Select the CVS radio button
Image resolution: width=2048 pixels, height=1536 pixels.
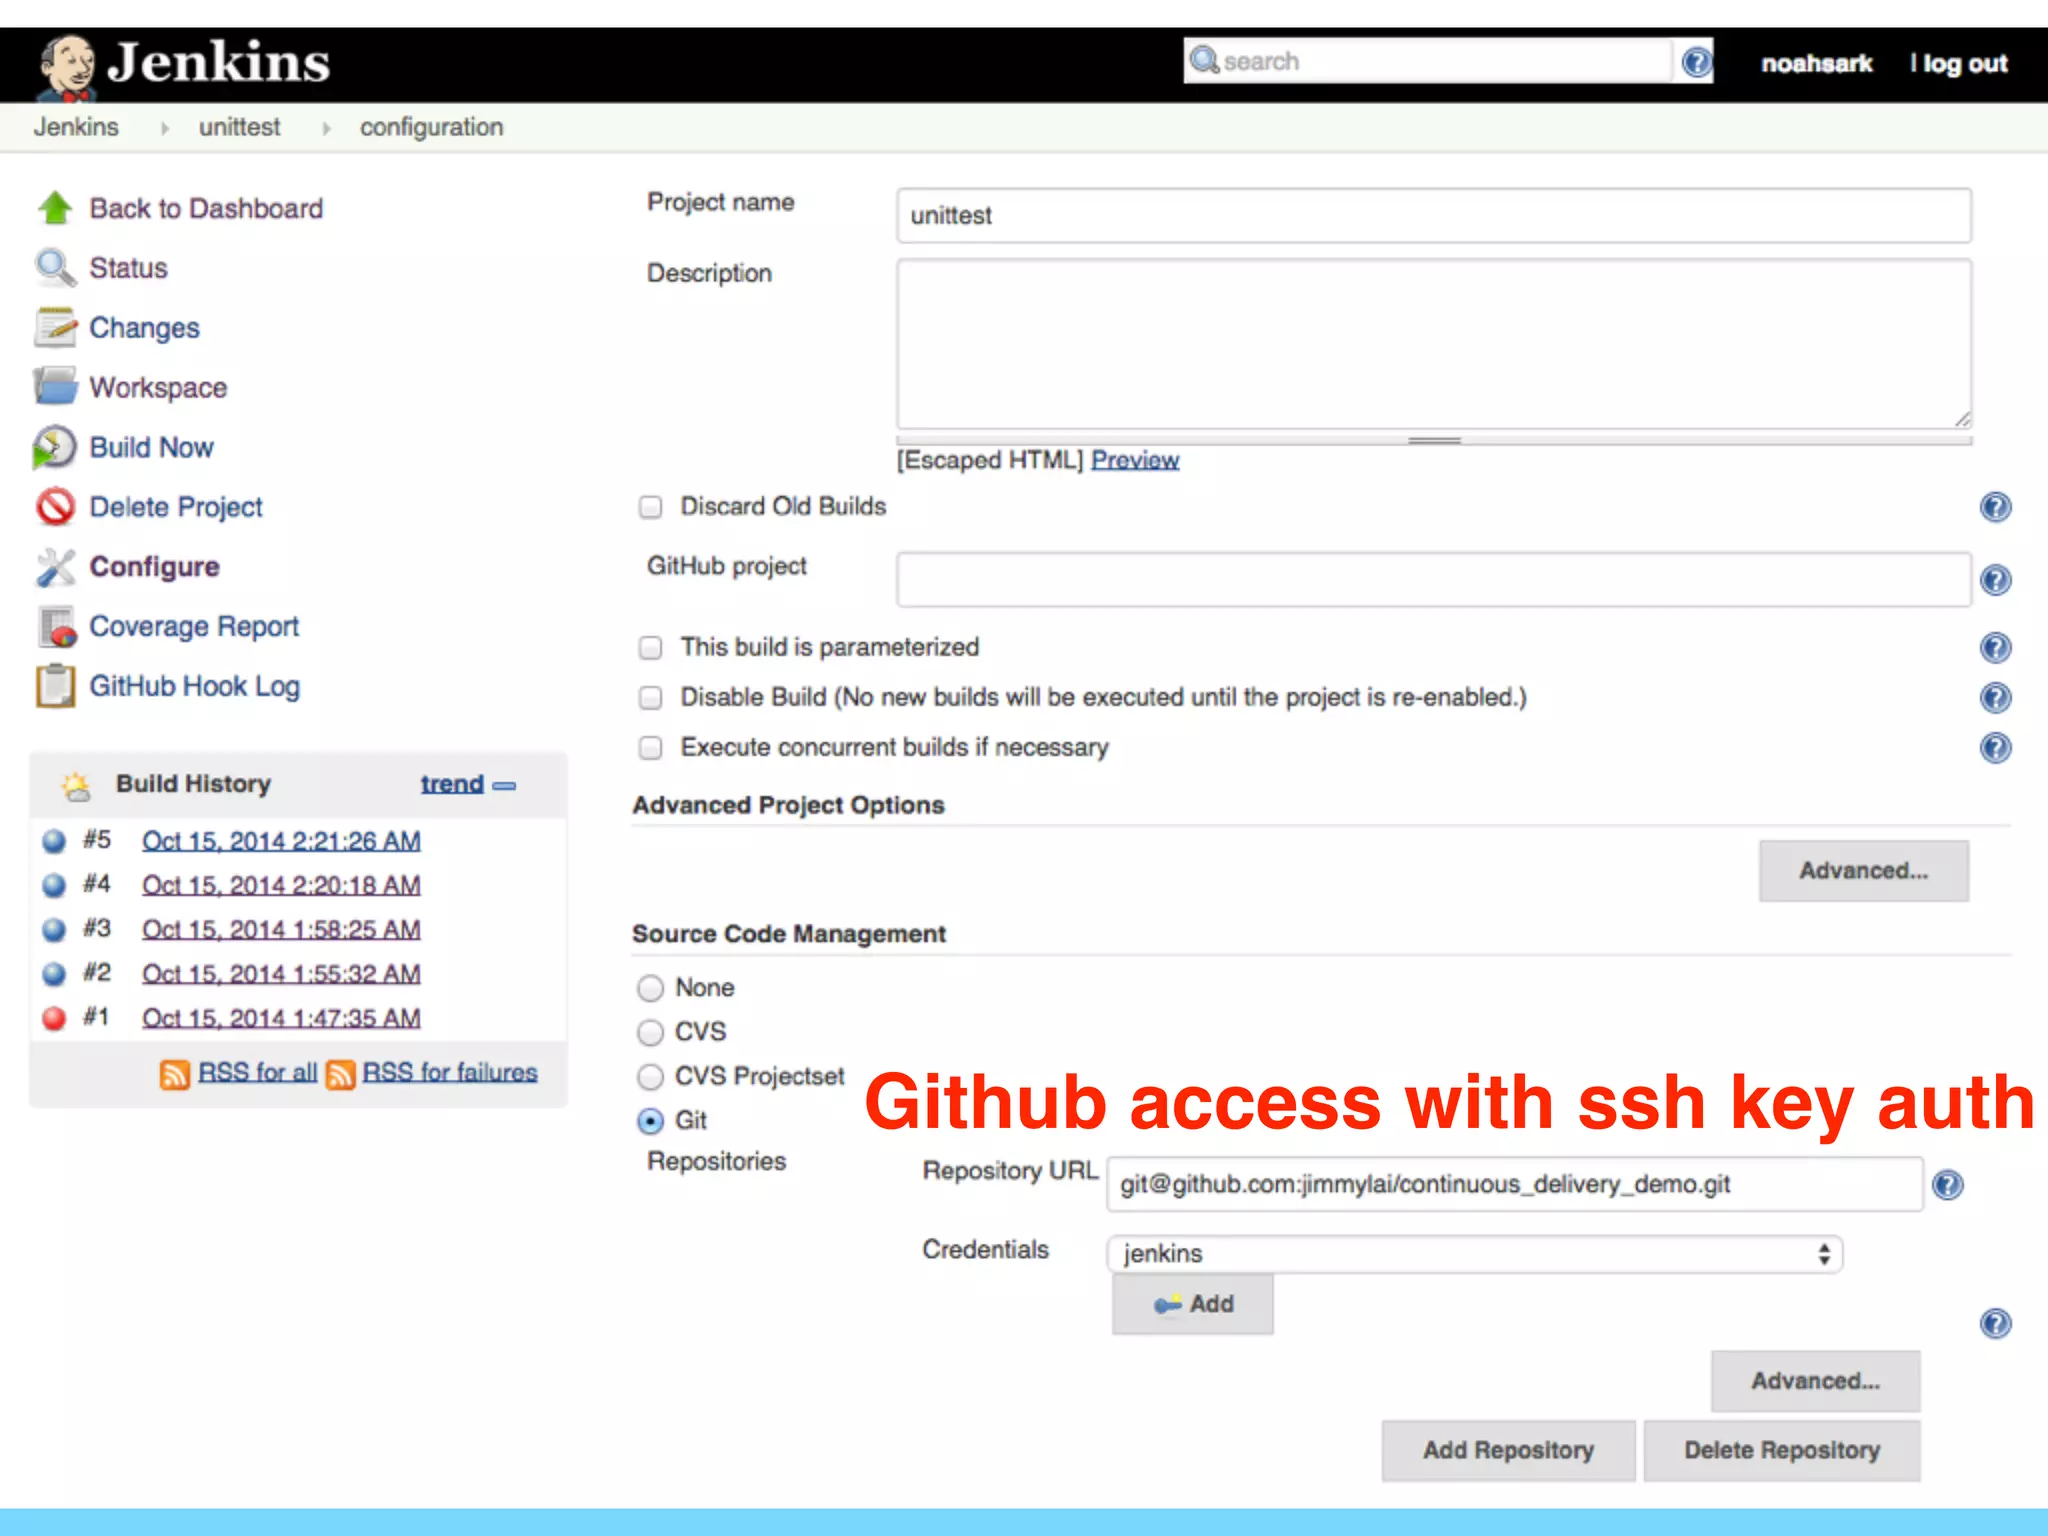coord(651,1032)
